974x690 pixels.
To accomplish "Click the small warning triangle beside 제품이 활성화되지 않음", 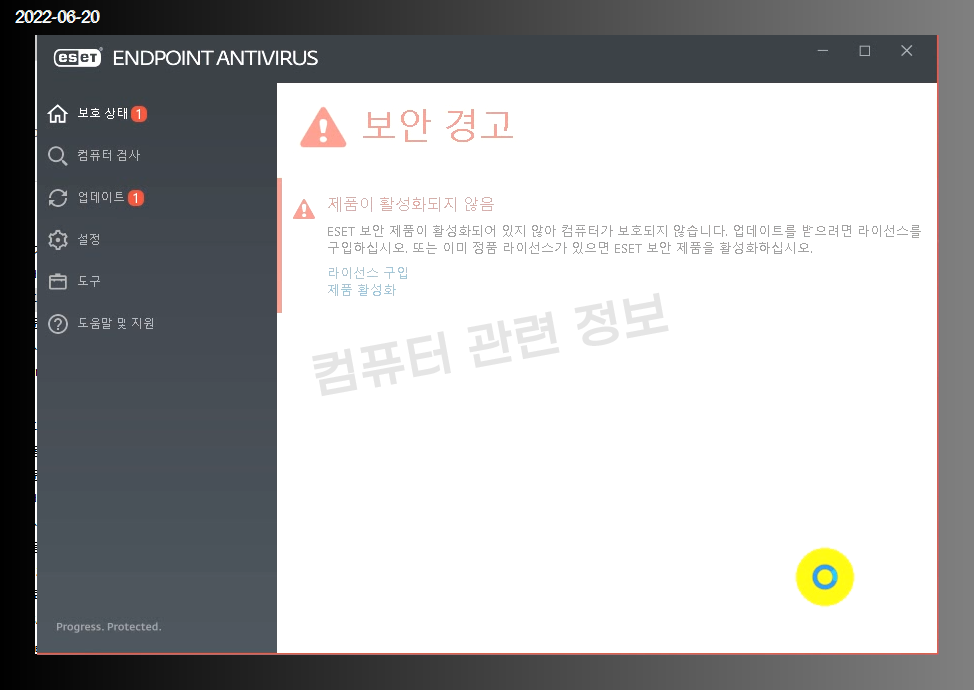I will [x=304, y=209].
